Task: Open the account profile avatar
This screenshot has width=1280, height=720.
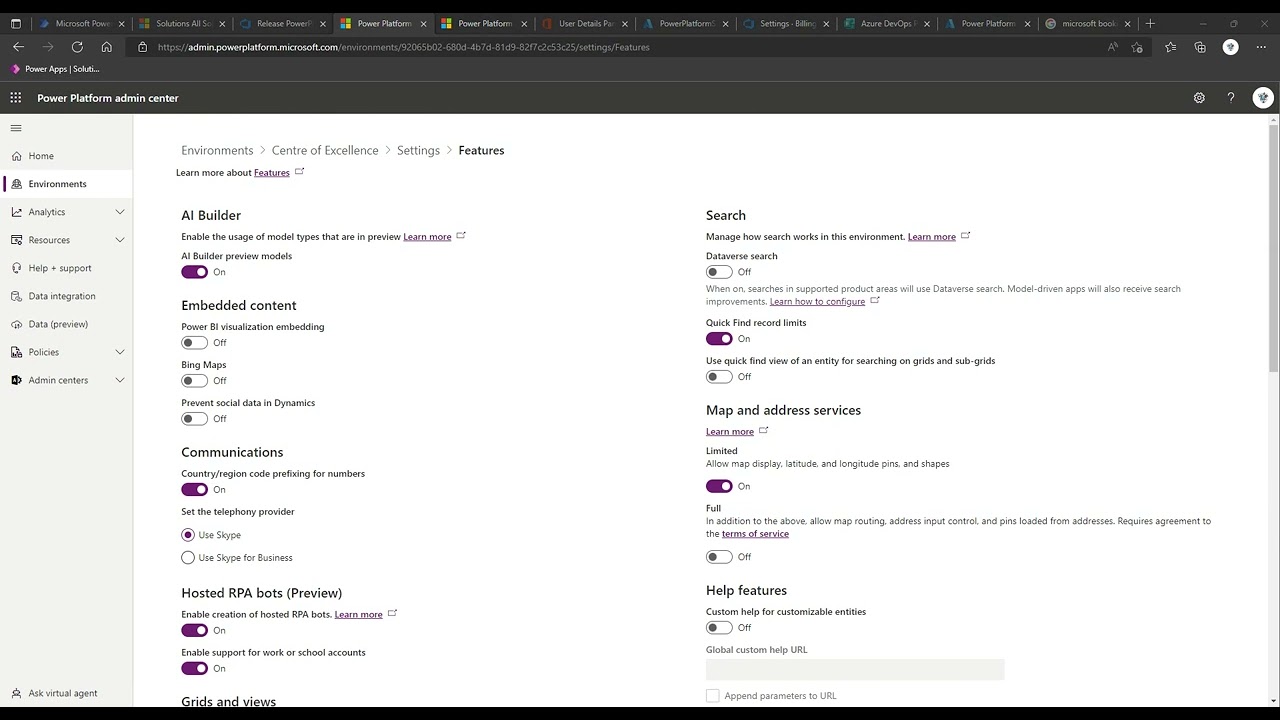Action: [x=1263, y=98]
